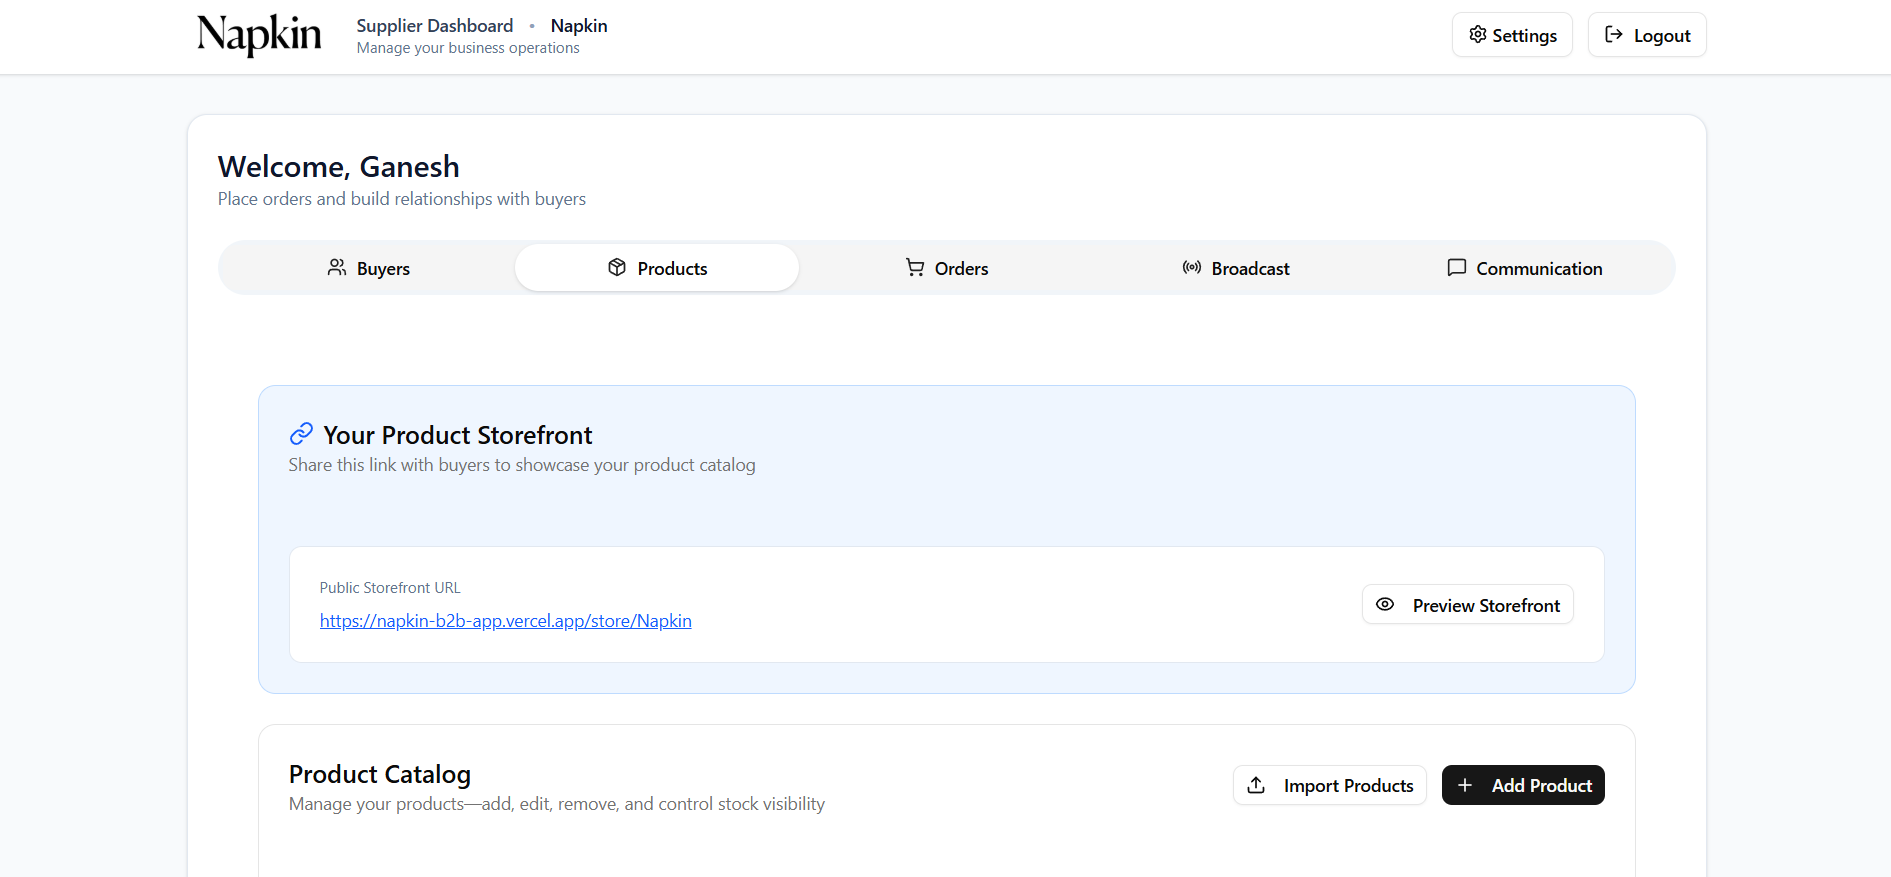
Task: Click the Supplier Dashboard header title
Action: click(x=434, y=26)
